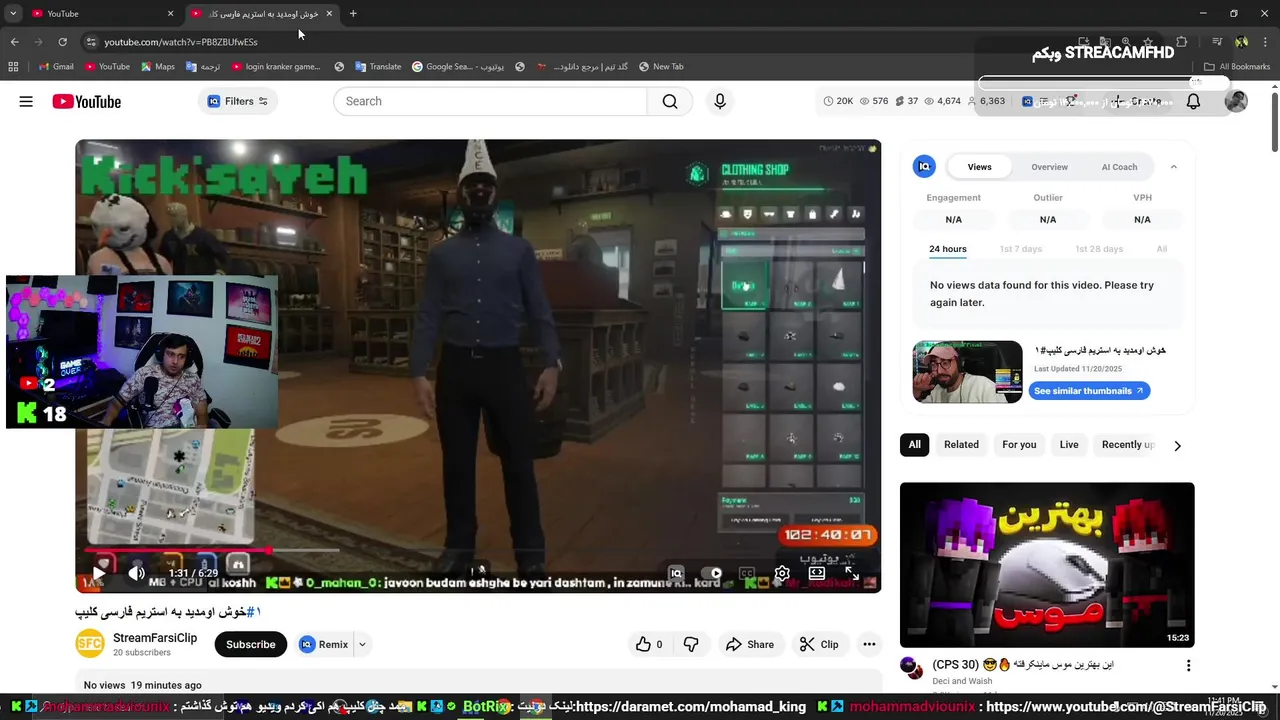Click the #1 hashtag in the video title
1280x720 pixels.
pos(253,611)
